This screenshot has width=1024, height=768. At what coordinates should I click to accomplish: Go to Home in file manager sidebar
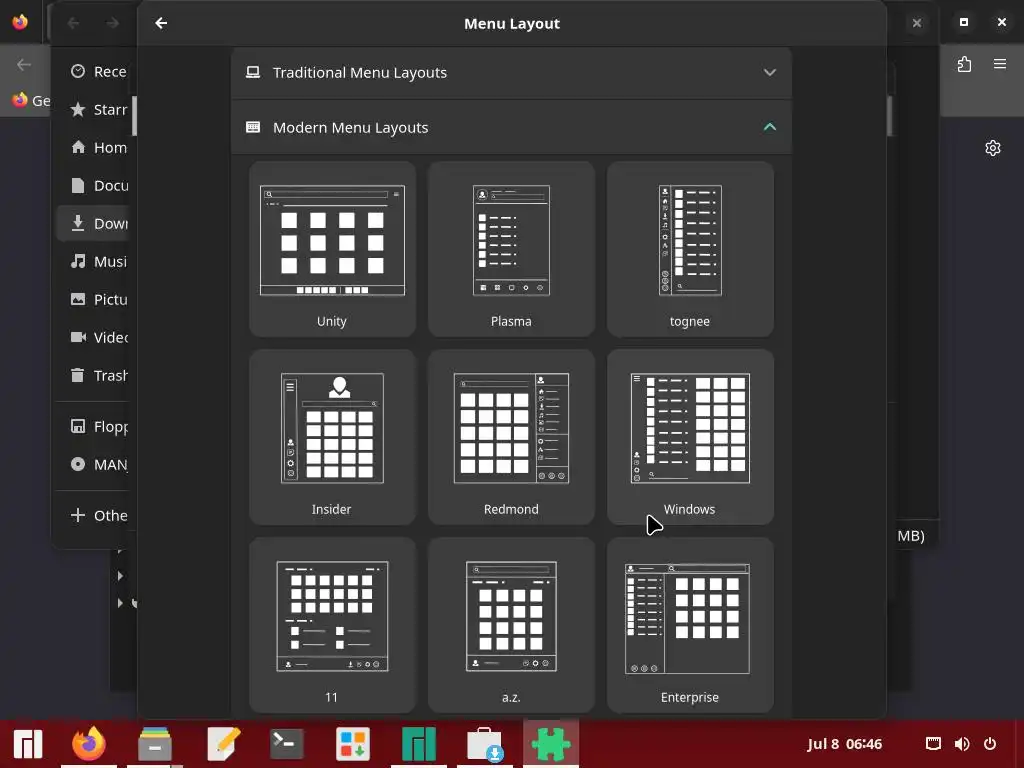[97, 148]
